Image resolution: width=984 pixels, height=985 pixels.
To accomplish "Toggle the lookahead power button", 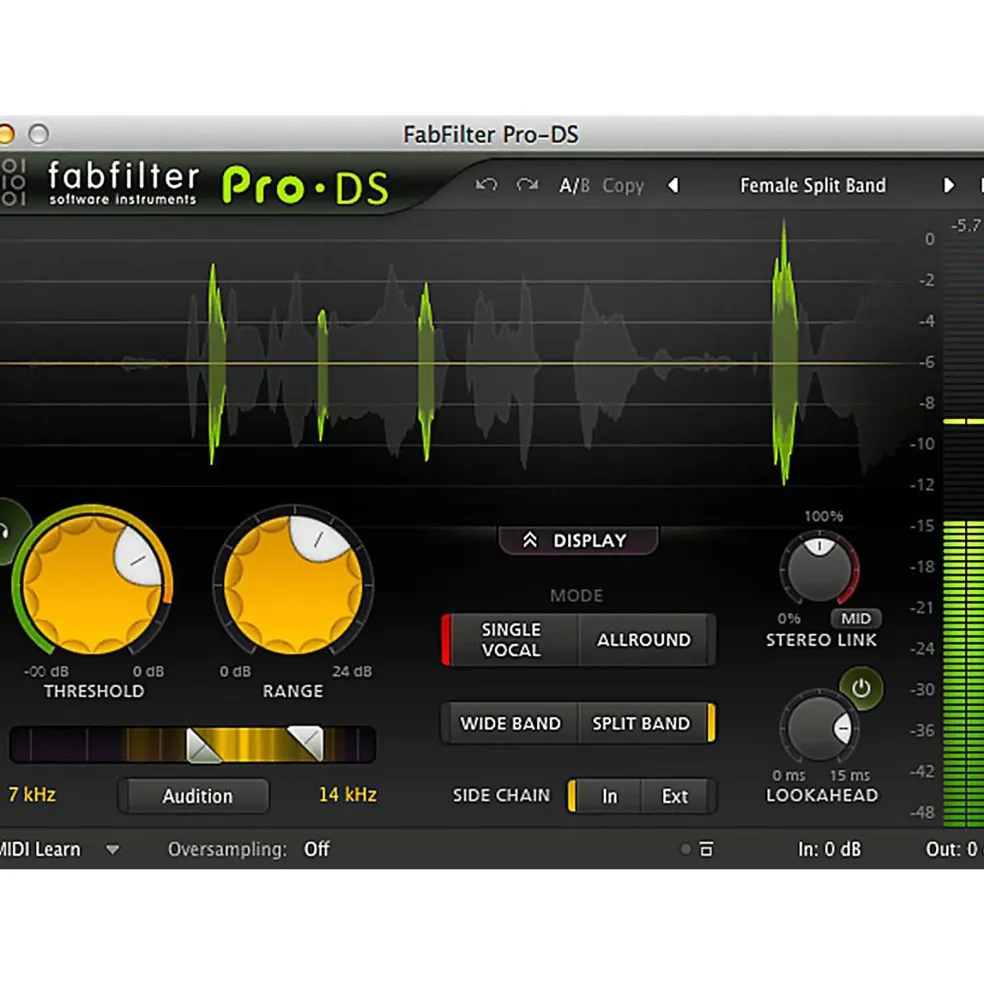I will pyautogui.click(x=861, y=688).
